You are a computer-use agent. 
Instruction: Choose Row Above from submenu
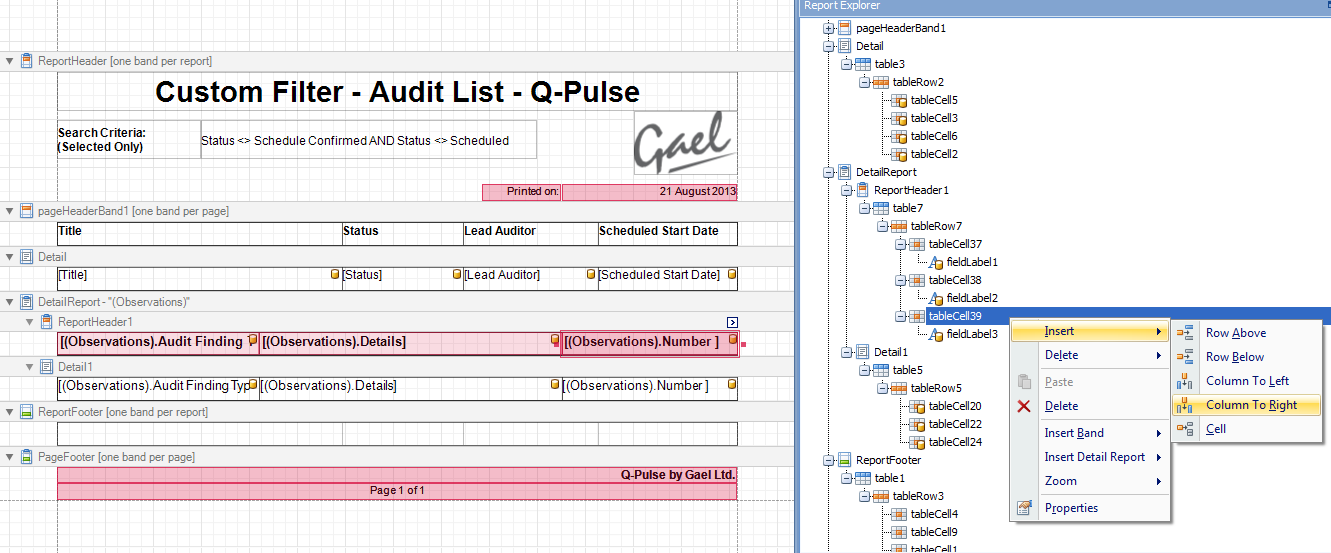pos(1246,333)
